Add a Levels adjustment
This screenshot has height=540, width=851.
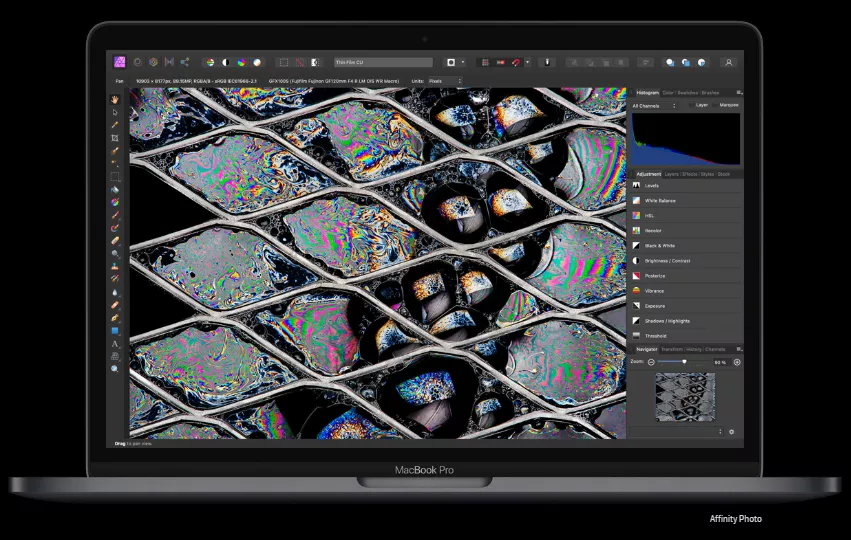(x=687, y=186)
